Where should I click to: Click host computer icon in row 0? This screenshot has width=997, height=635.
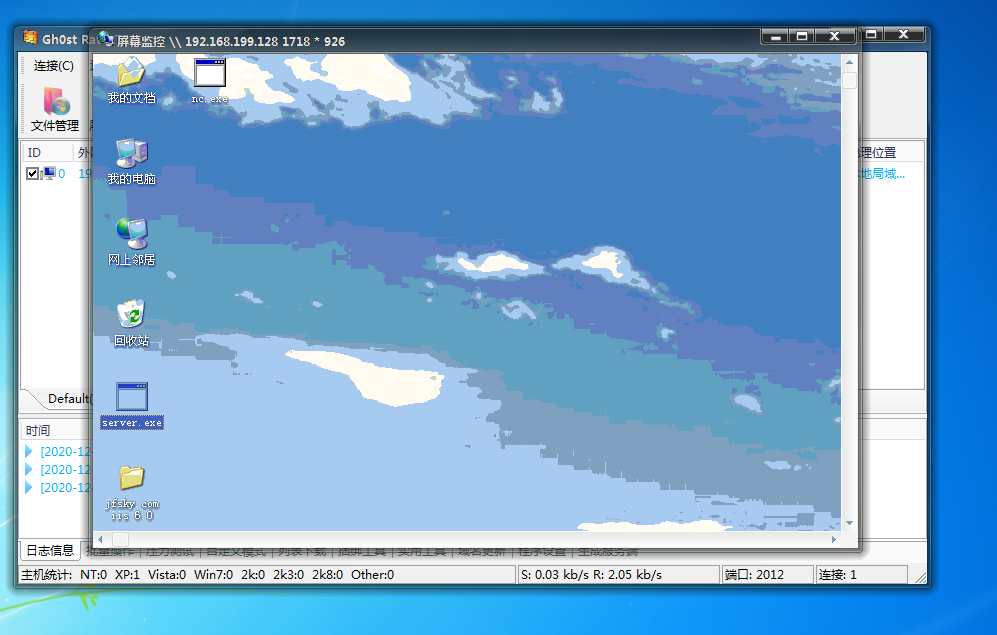[x=48, y=173]
